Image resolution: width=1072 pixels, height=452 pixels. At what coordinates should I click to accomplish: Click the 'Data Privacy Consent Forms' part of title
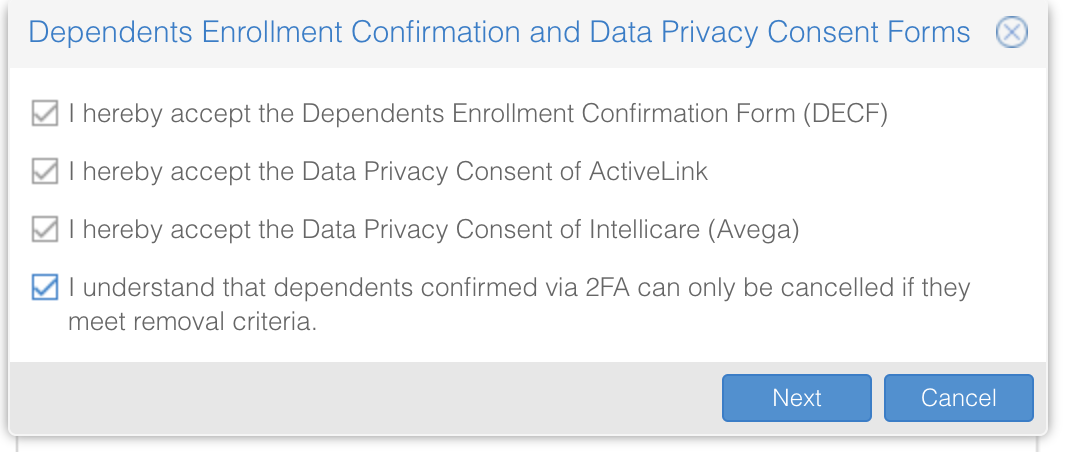coord(780,33)
